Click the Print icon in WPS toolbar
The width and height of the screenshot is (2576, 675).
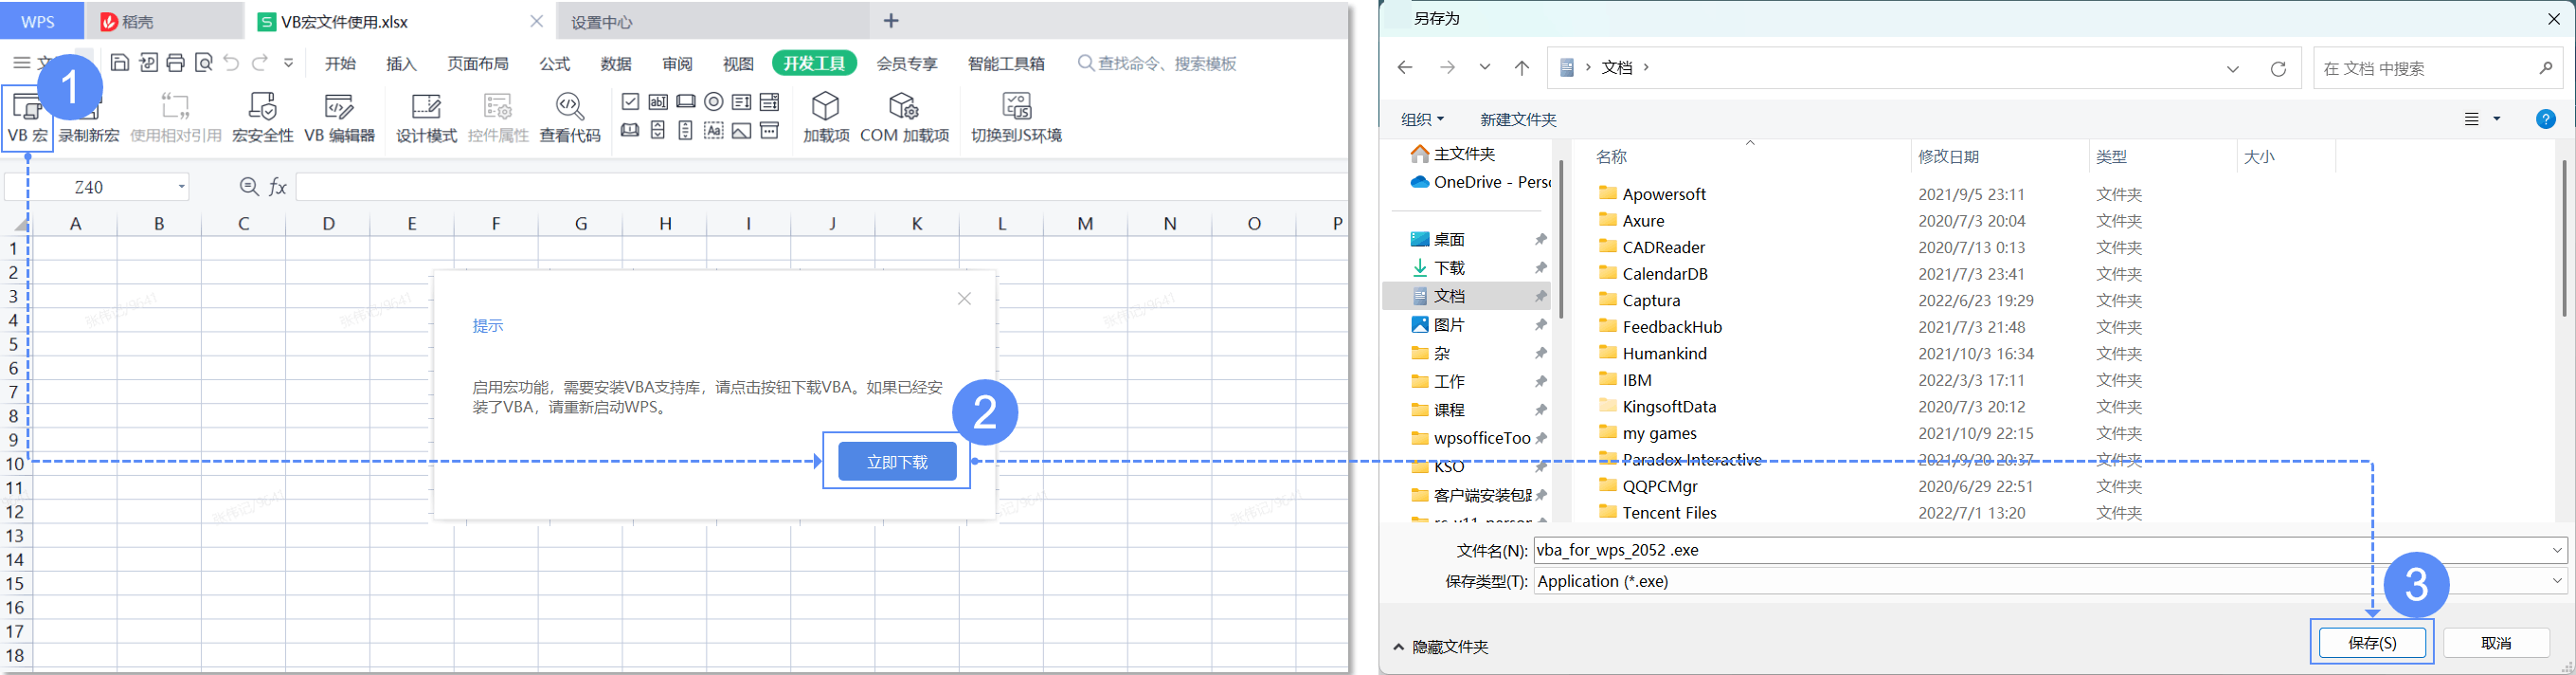[x=176, y=63]
